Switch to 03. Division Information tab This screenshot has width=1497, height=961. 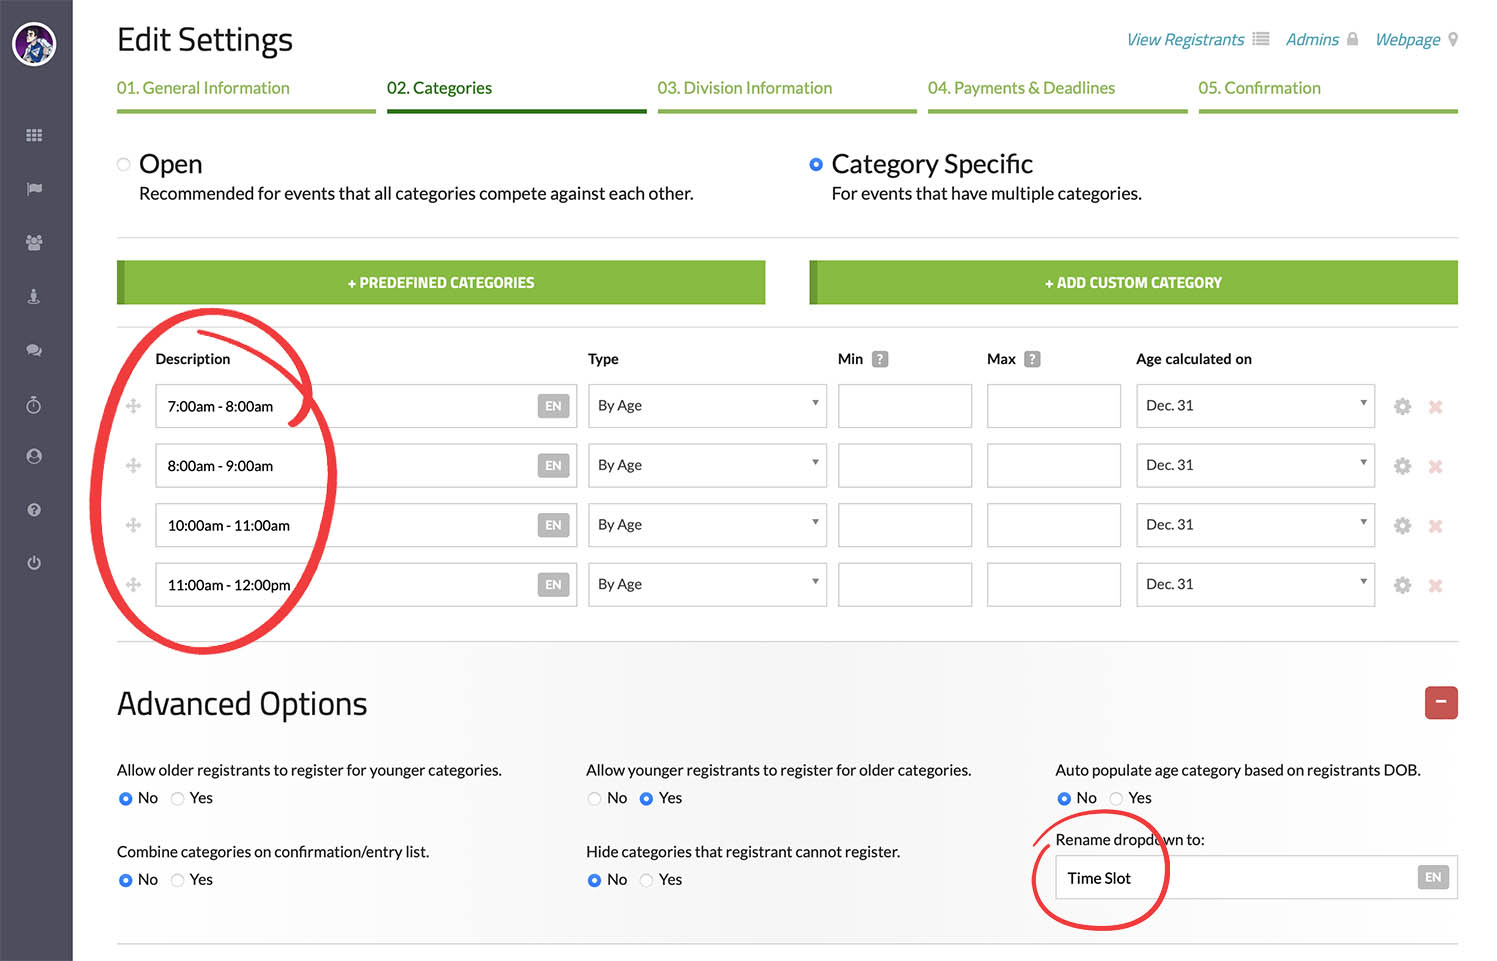point(744,88)
